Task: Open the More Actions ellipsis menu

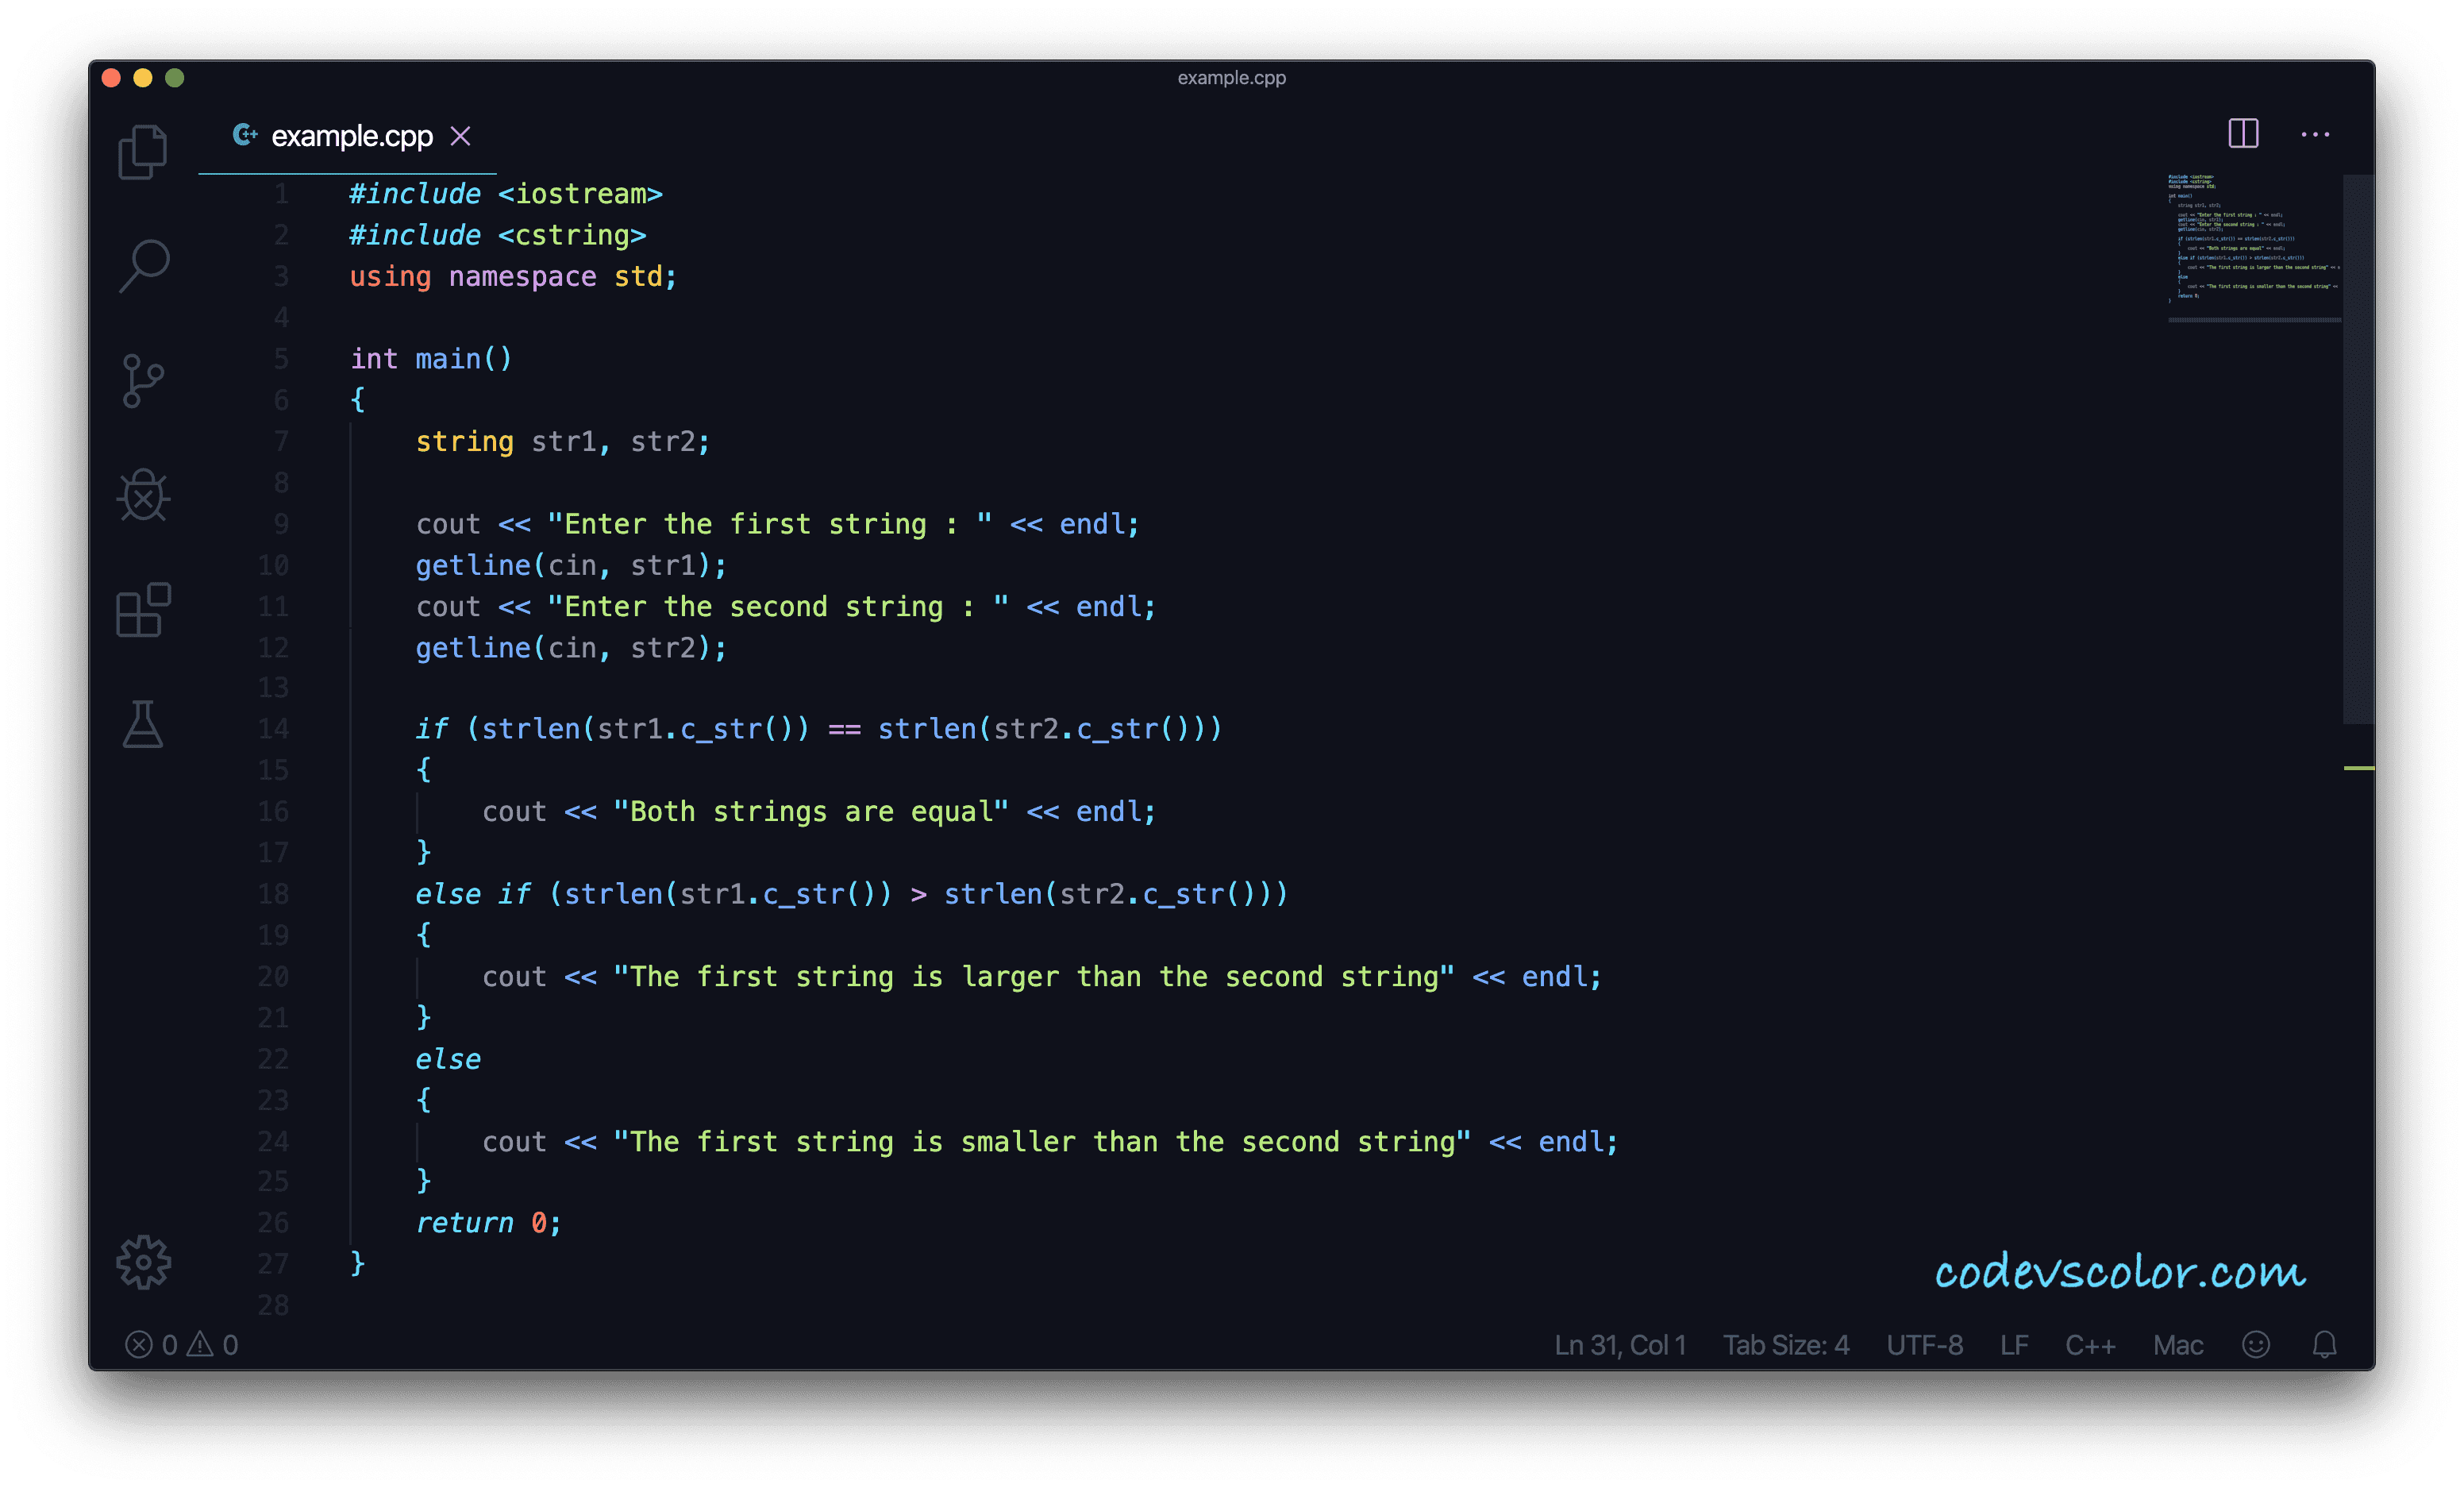Action: (x=2315, y=134)
